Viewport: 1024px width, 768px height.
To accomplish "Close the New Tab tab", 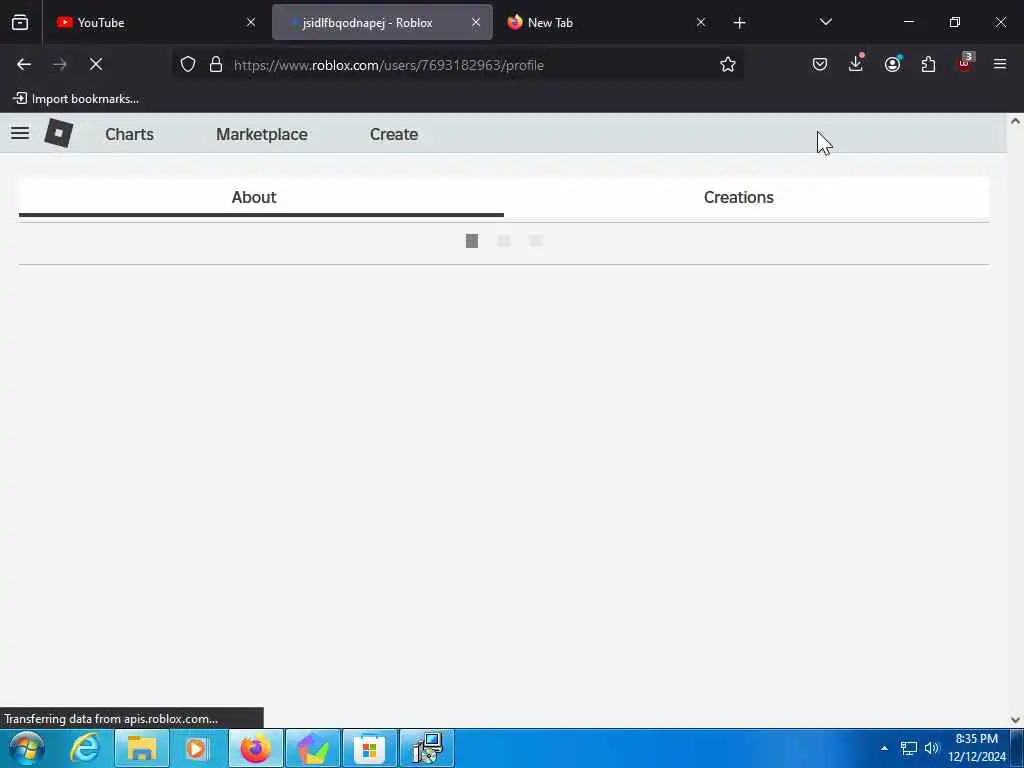I will click(701, 22).
